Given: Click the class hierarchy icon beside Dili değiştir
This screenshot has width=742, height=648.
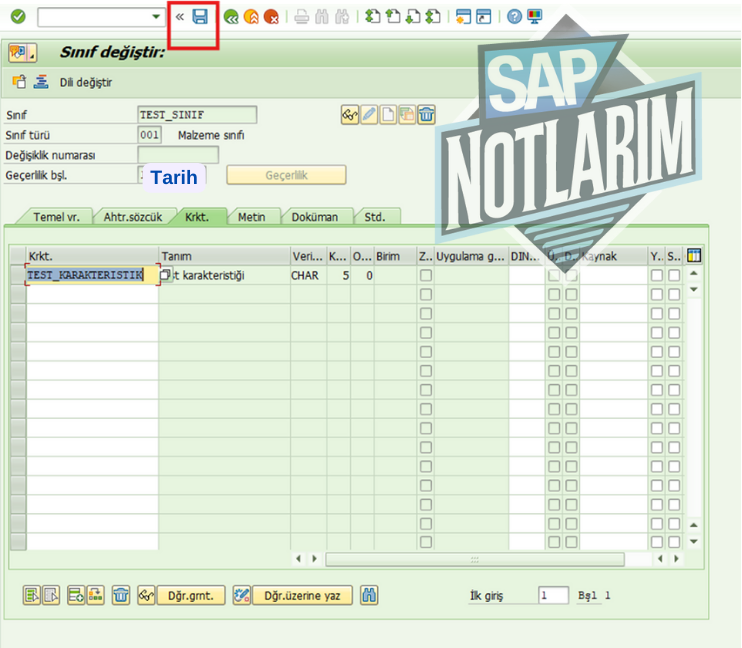Looking at the screenshot, I should (41, 82).
